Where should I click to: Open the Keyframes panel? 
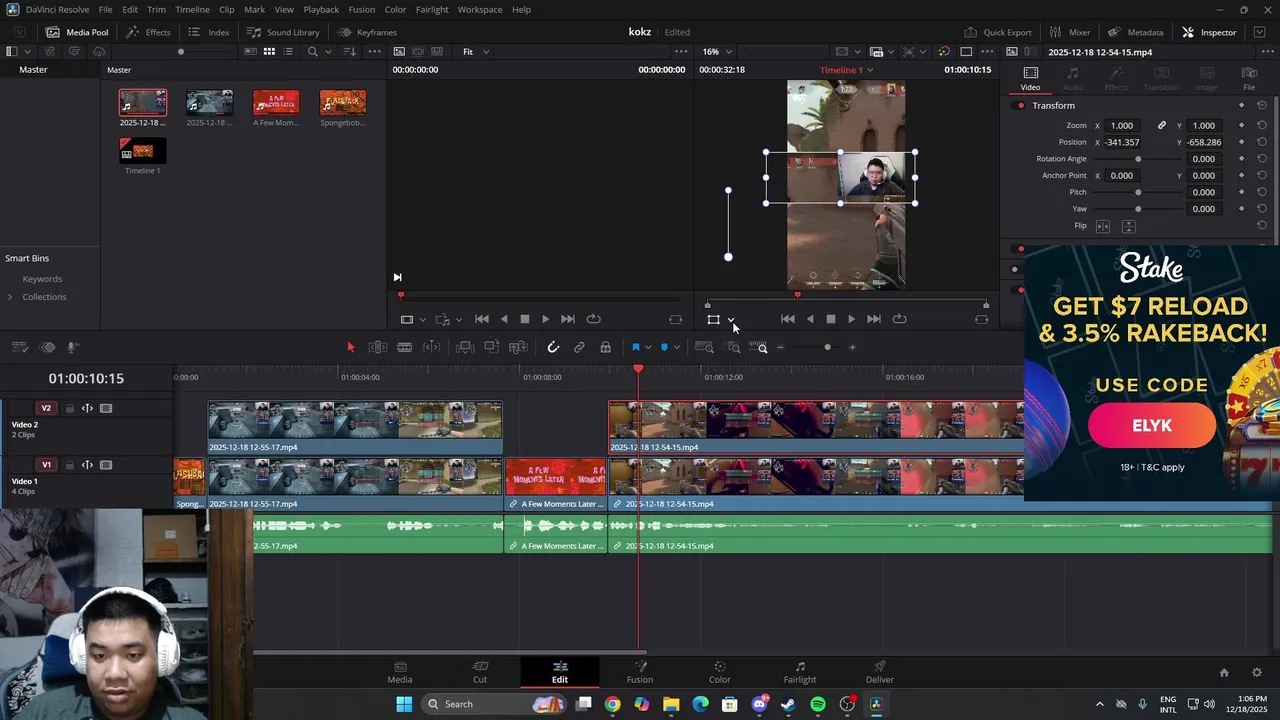tap(367, 32)
